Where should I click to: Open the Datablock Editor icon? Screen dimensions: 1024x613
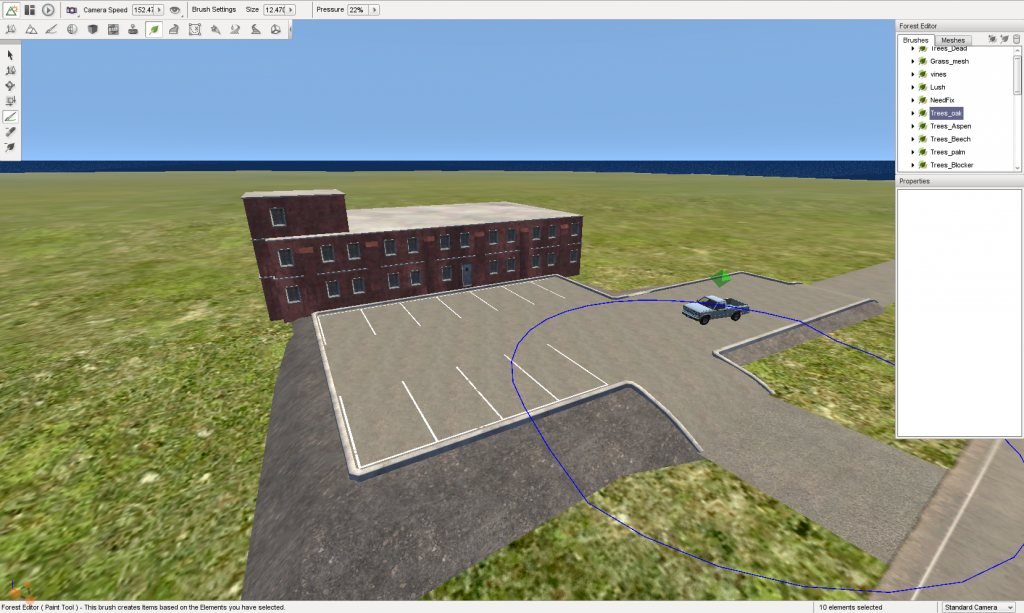pyautogui.click(x=113, y=29)
